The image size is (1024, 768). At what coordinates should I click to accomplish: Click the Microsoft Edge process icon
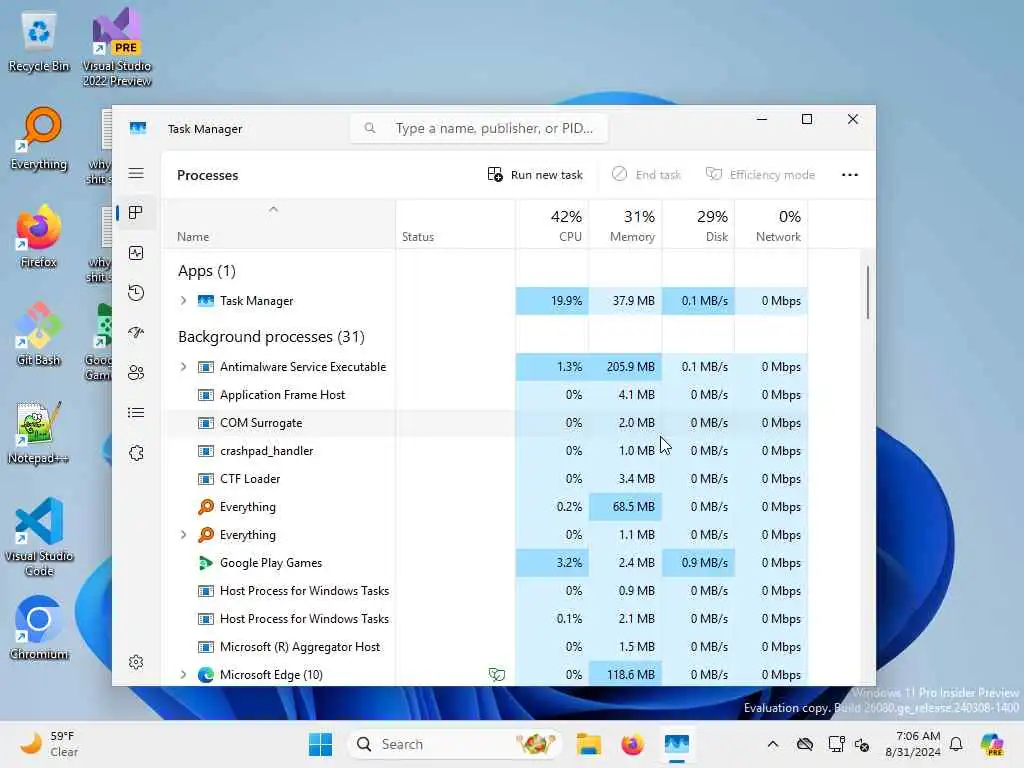[x=206, y=675]
